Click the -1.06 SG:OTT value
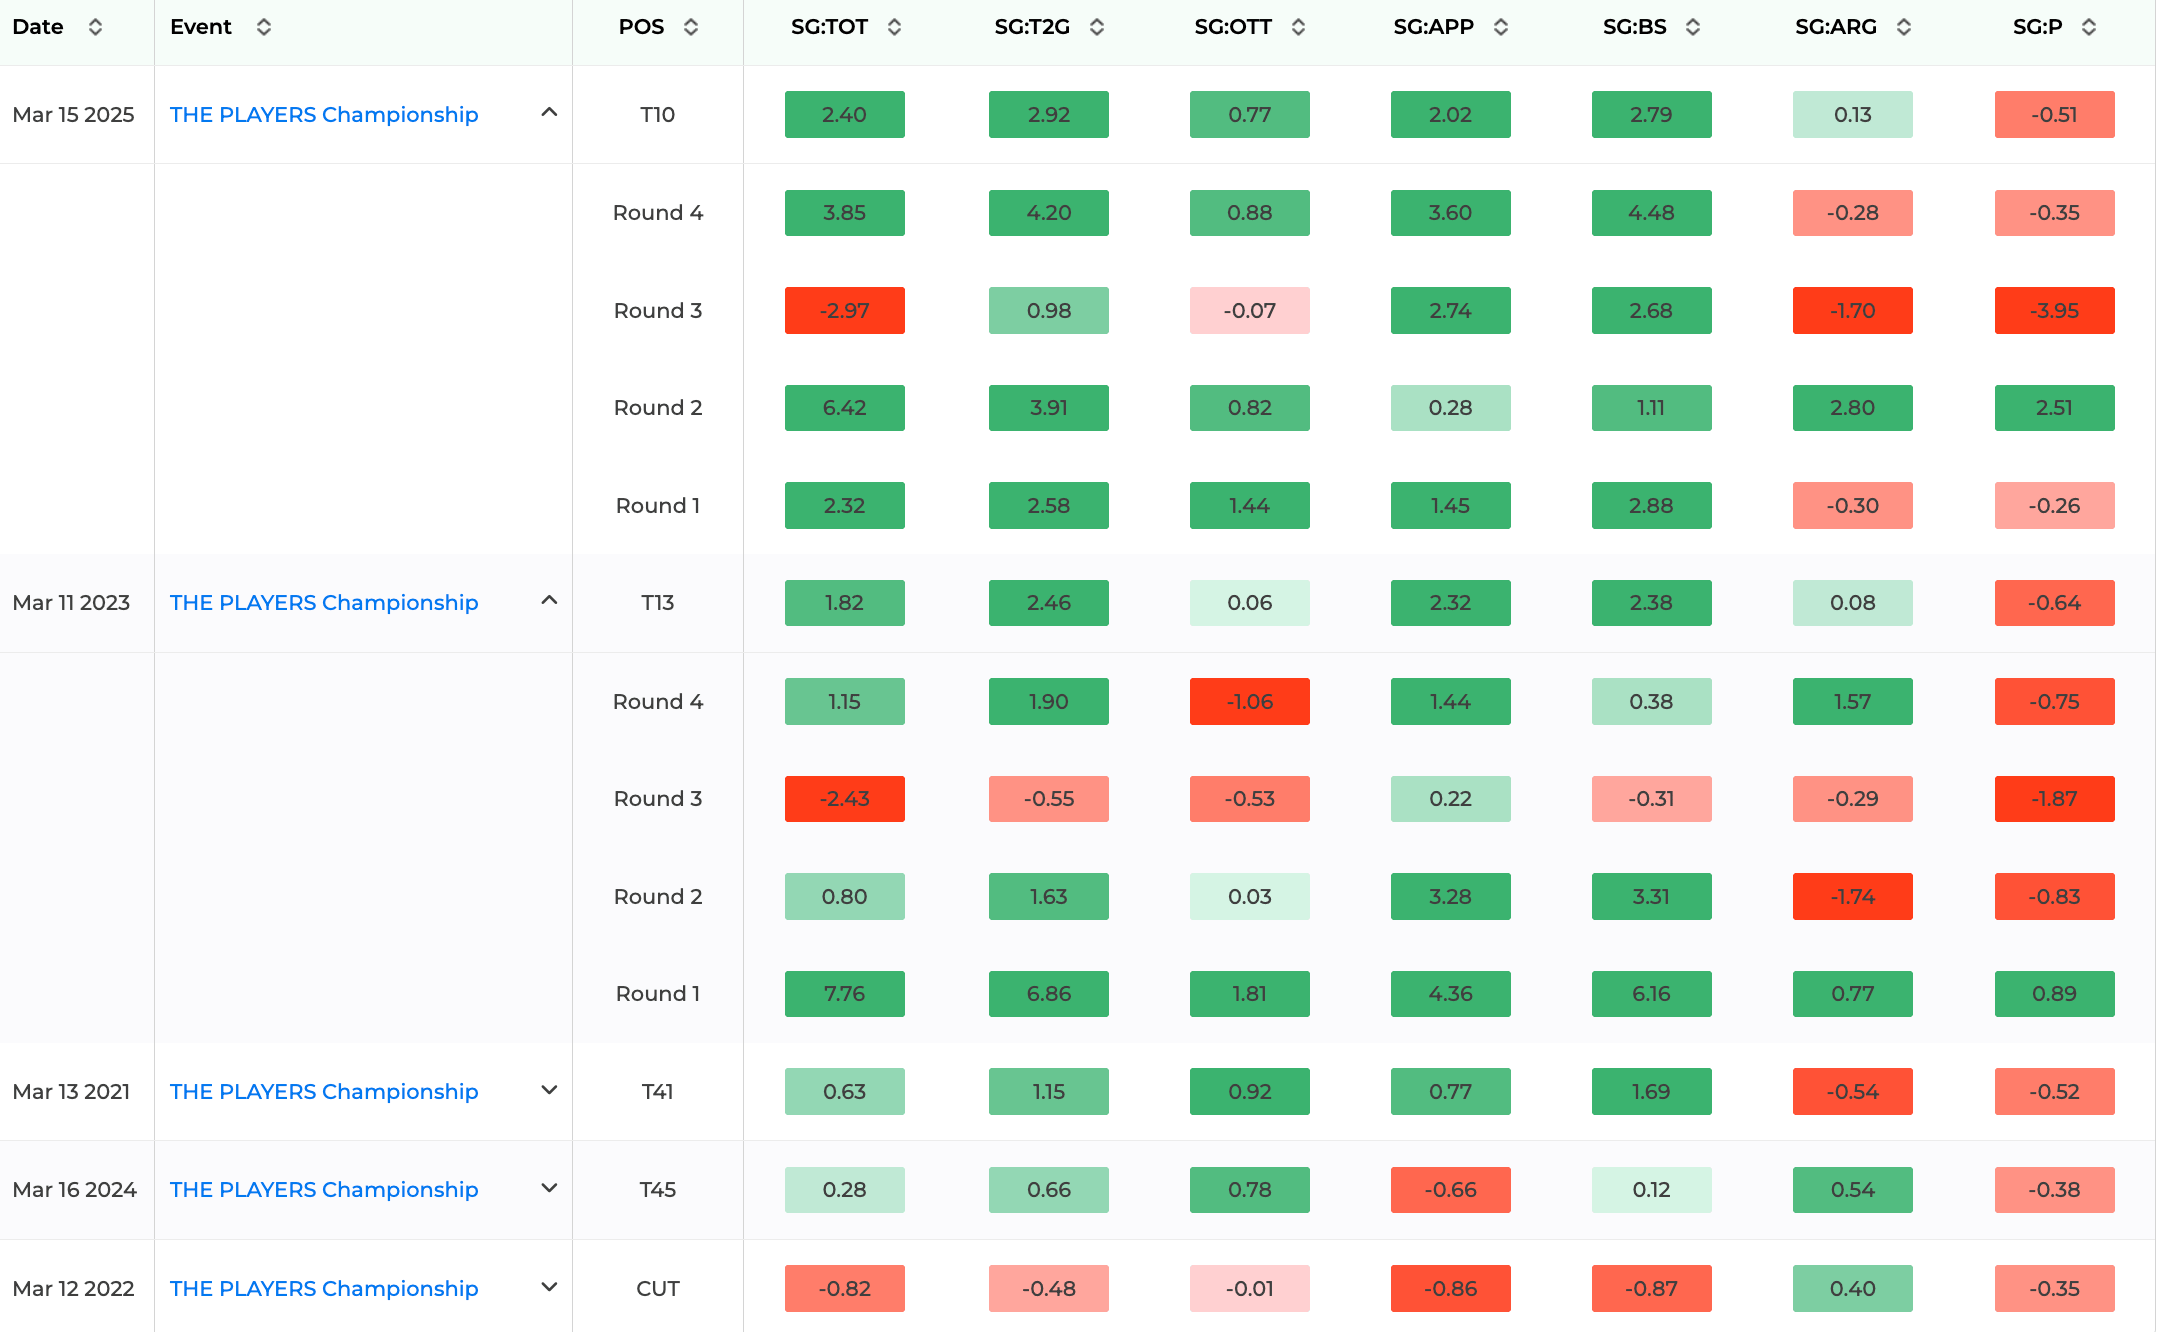The image size is (2162, 1332). pos(1250,701)
